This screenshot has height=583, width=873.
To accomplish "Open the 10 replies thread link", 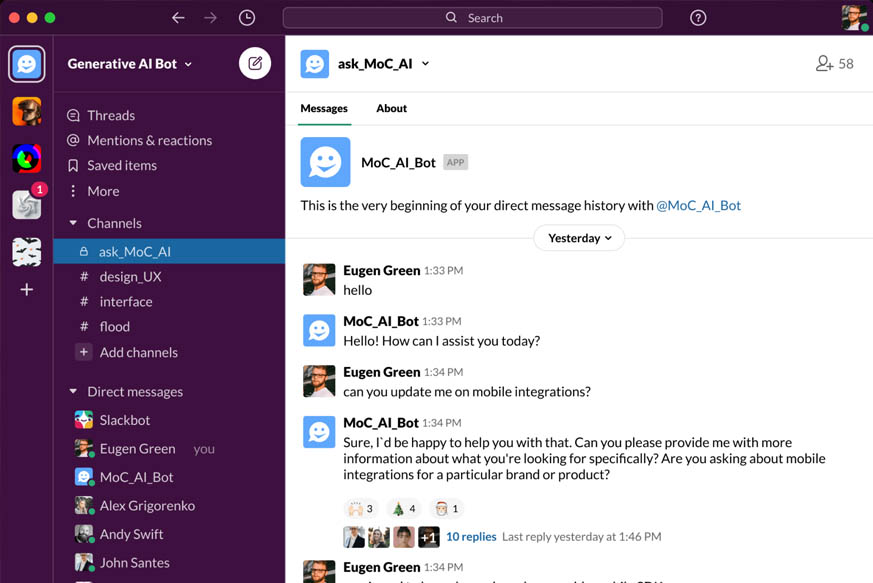I will 471,537.
